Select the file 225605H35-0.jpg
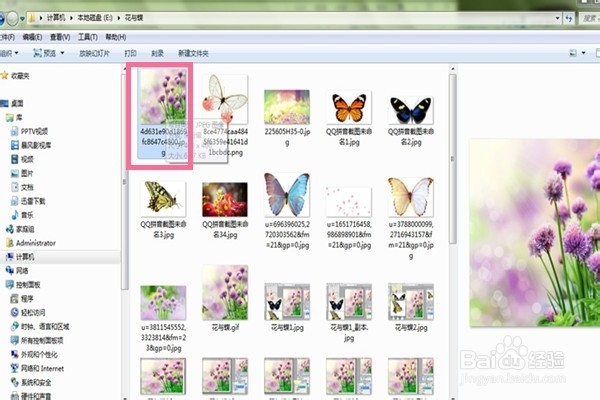 [287, 118]
